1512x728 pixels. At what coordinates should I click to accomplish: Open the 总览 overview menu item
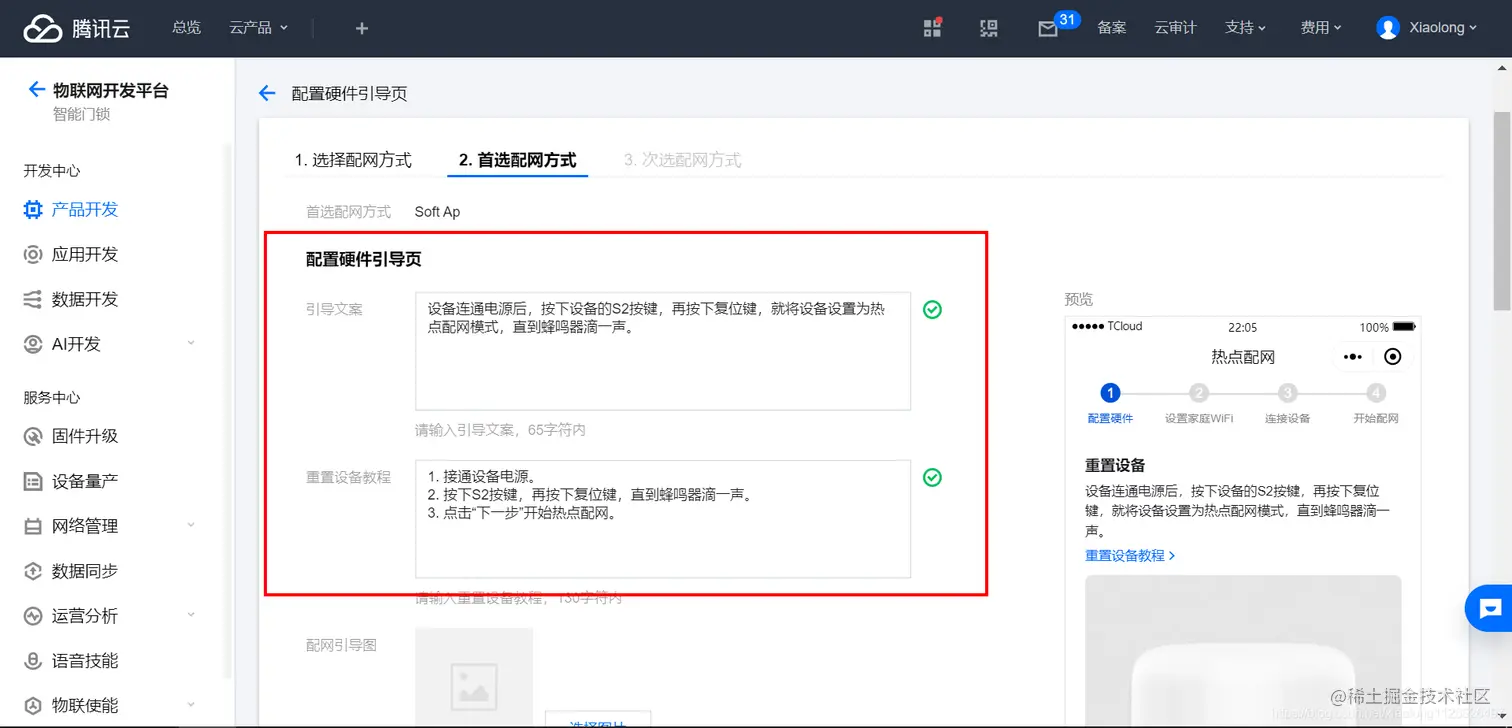coord(186,28)
